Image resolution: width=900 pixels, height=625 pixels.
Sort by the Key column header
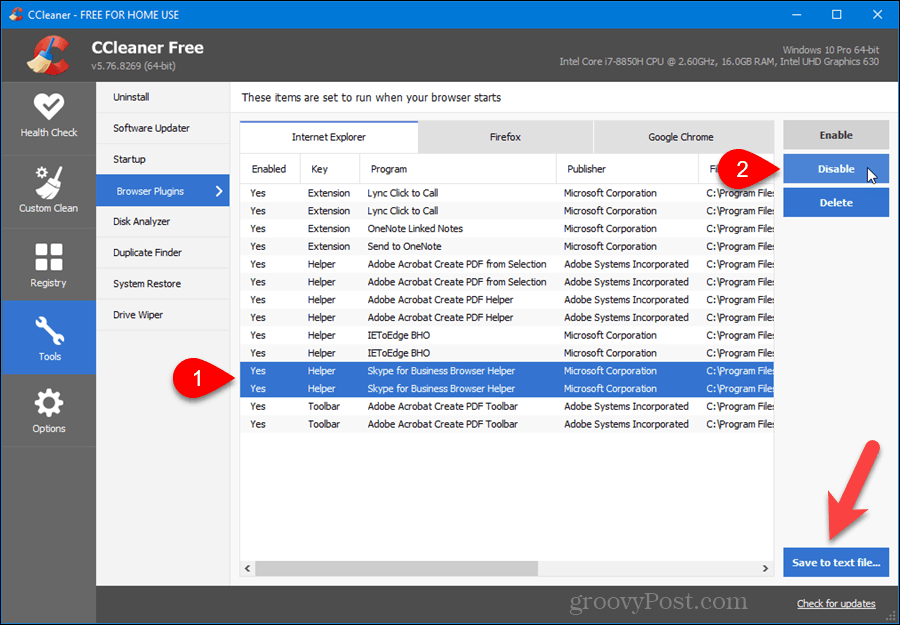[x=330, y=169]
